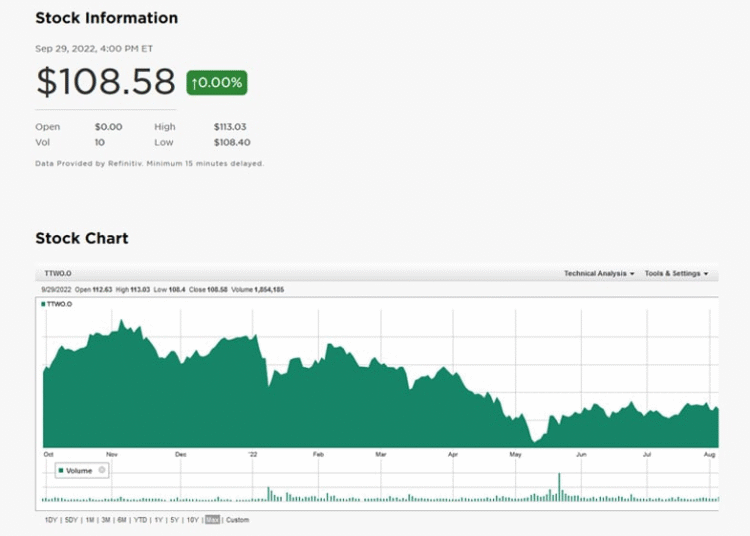This screenshot has height=536, width=750.
Task: Show year-to-date with YTD
Action: [140, 520]
